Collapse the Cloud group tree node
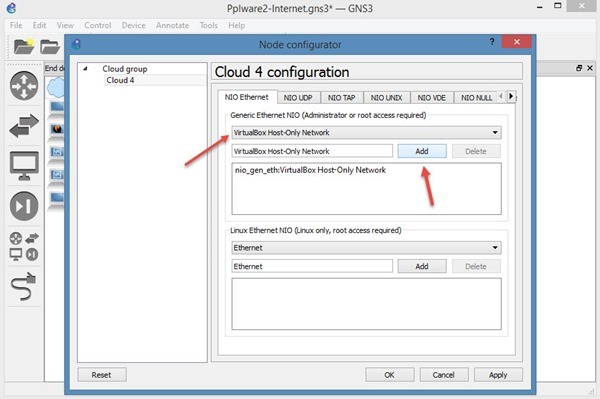600x399 pixels. point(85,69)
